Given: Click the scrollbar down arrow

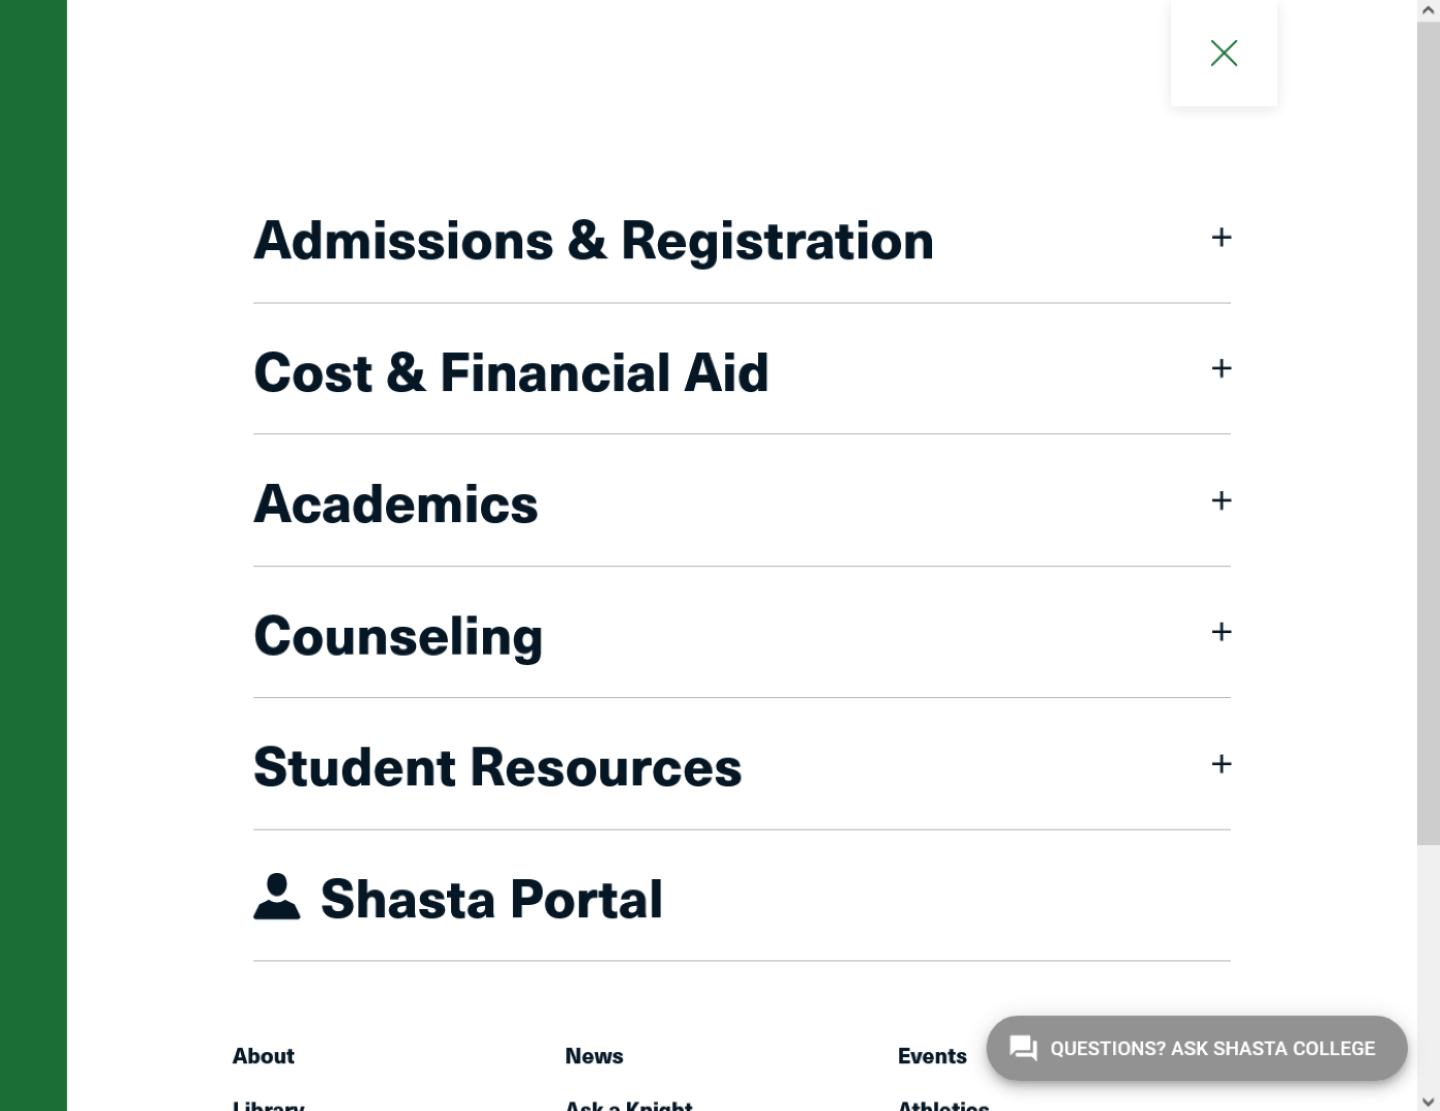Looking at the screenshot, I should tap(1428, 1101).
